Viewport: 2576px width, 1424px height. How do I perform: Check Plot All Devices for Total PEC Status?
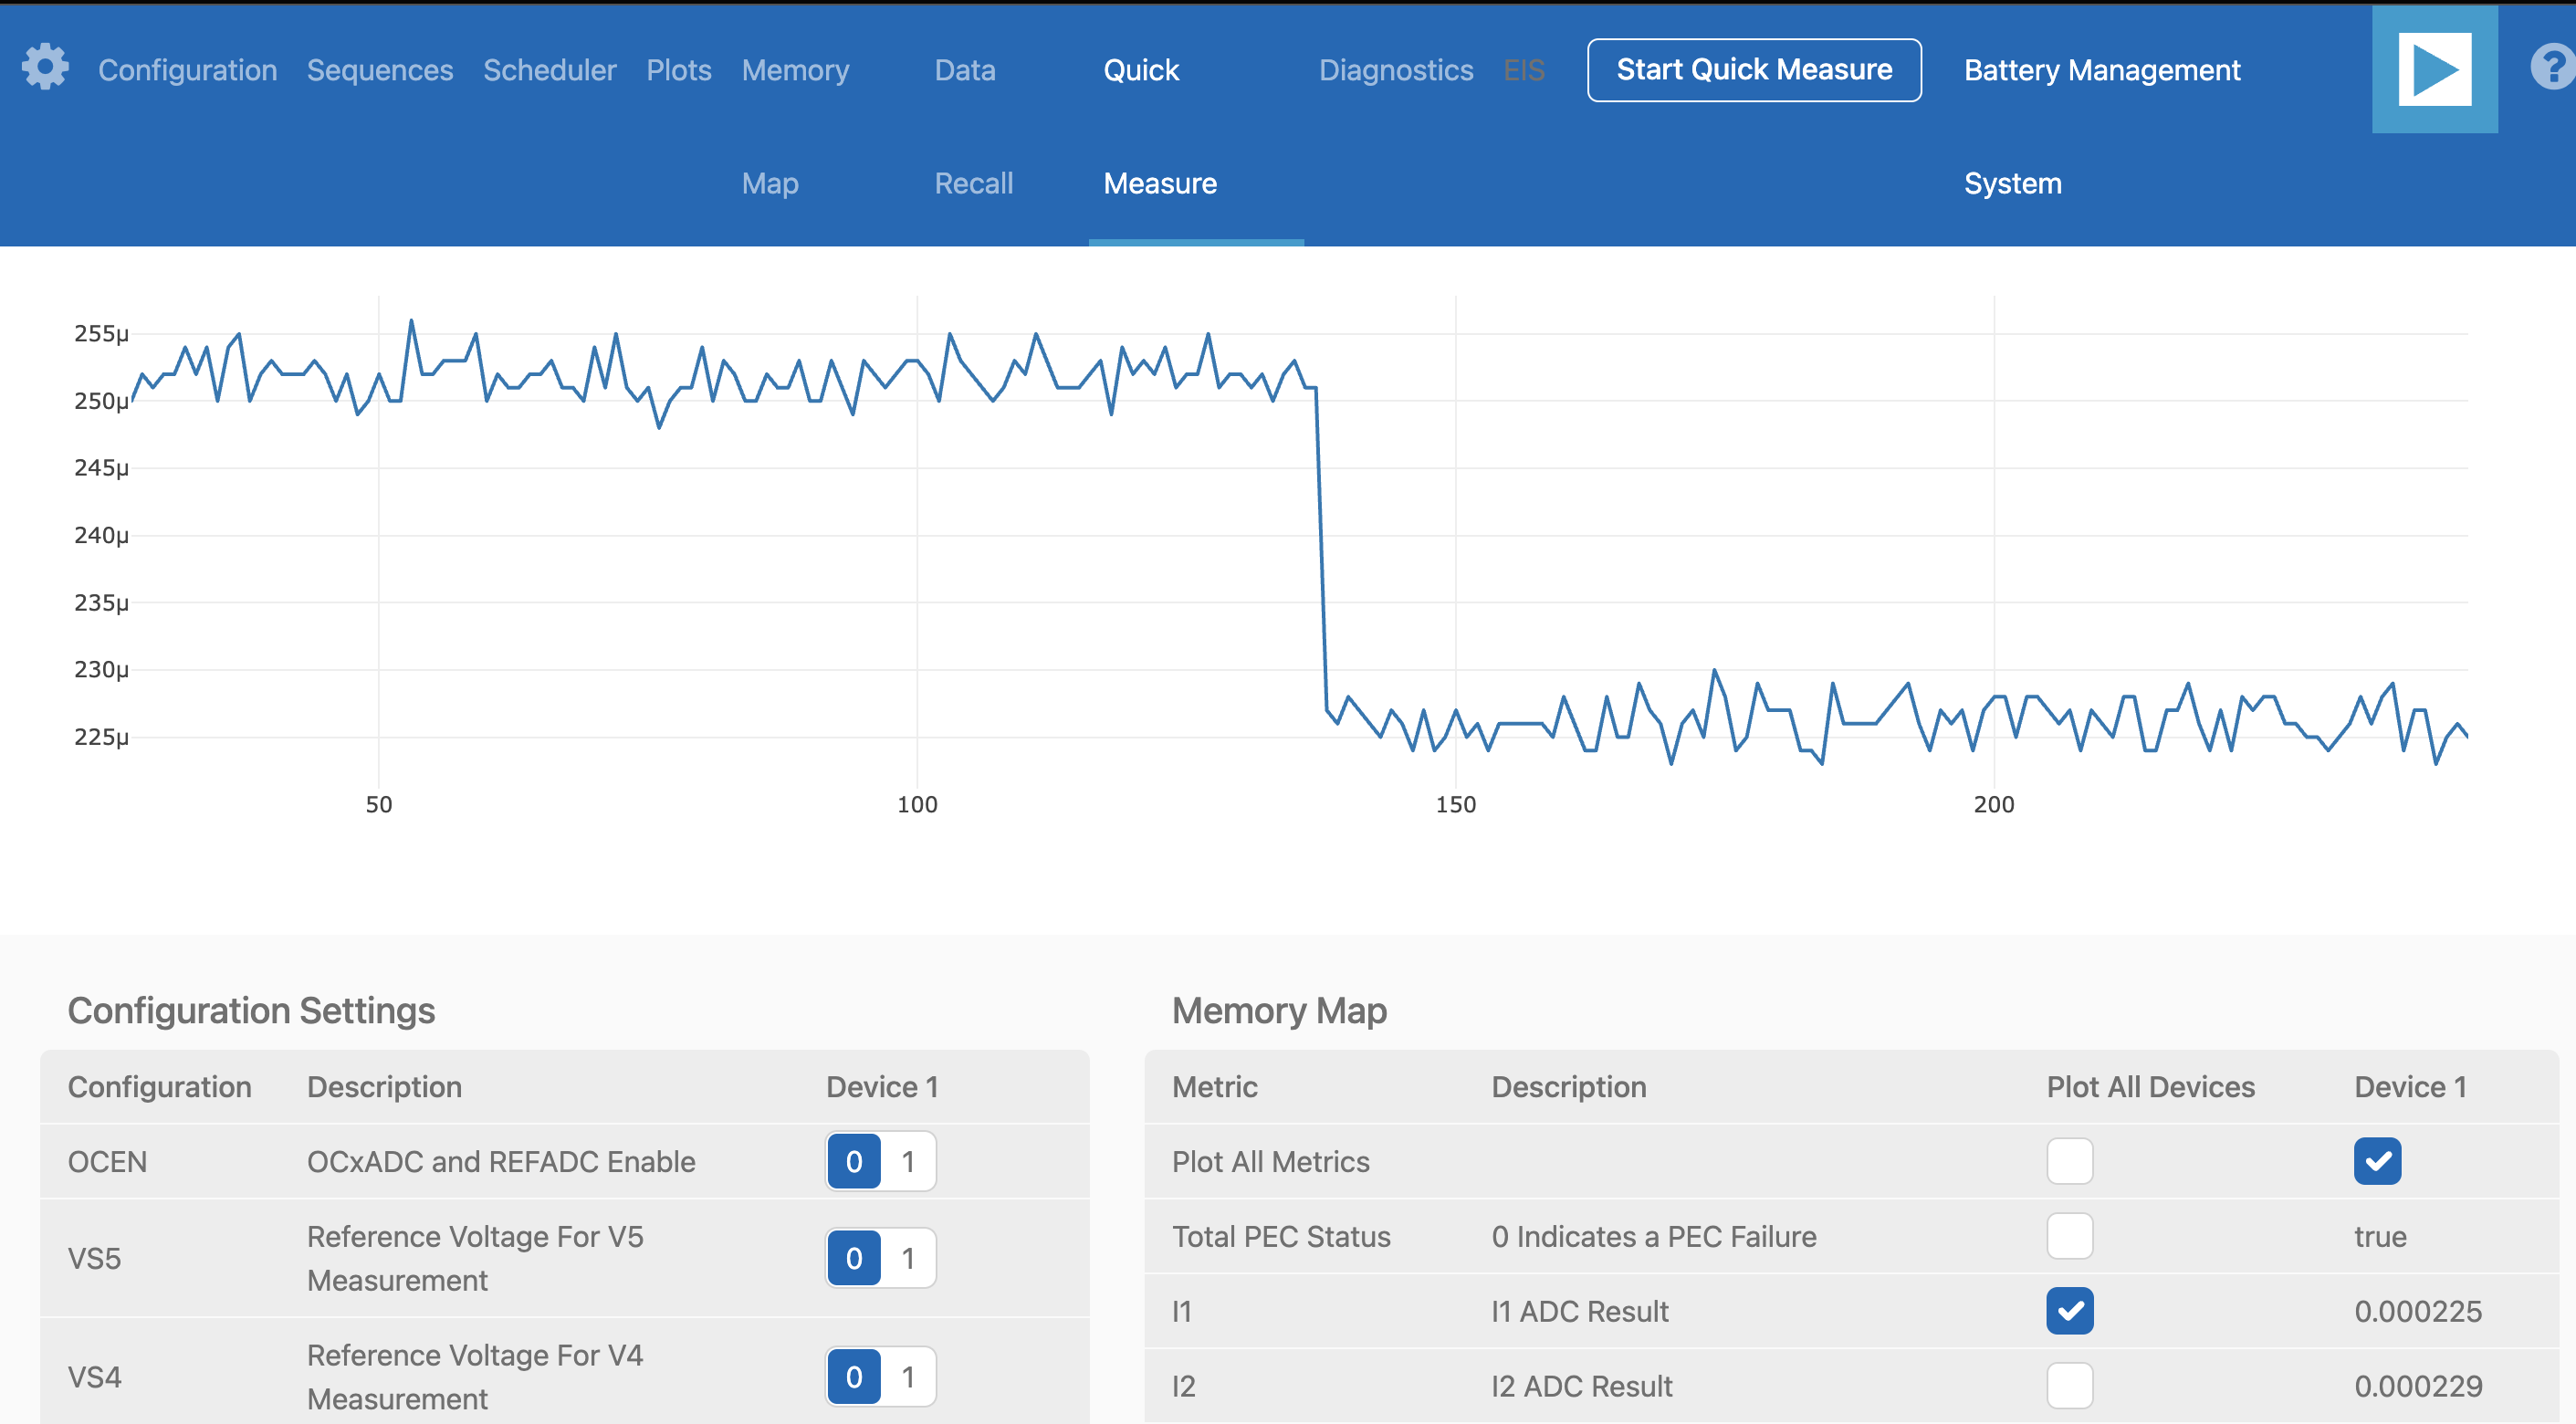coord(2069,1236)
